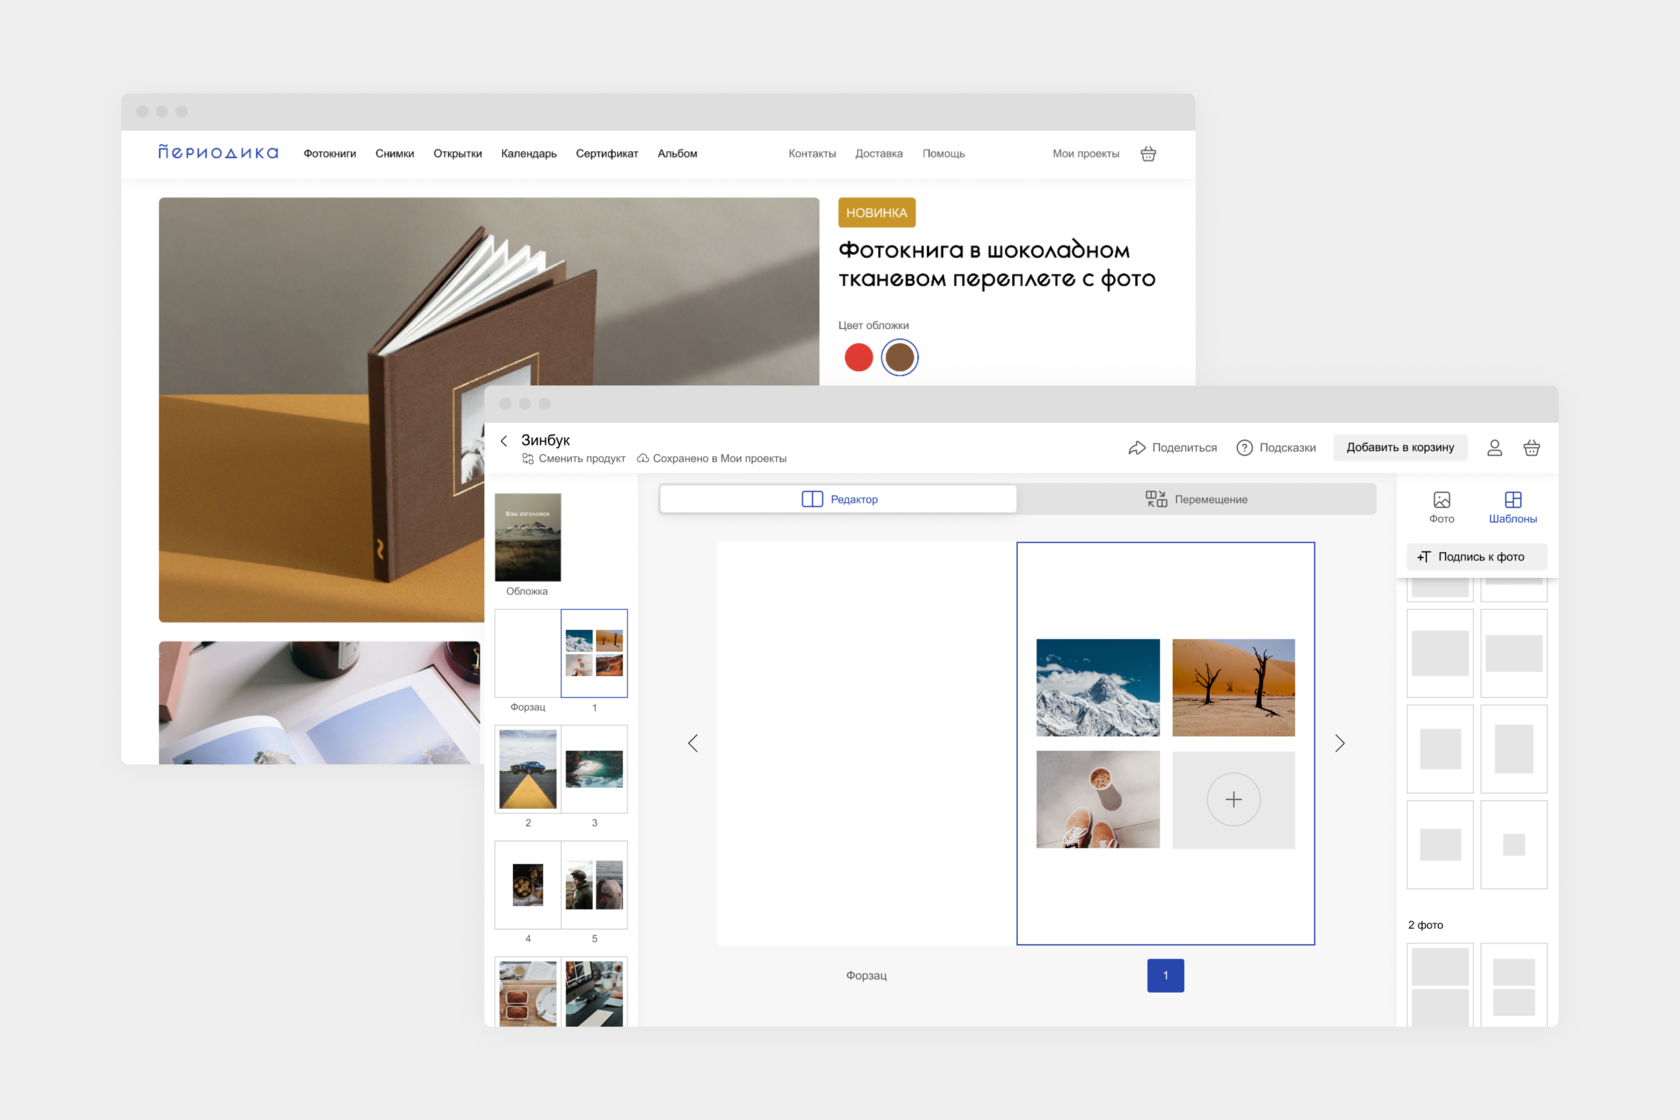The image size is (1680, 1120).
Task: Open the Альбом menu item
Action: tap(678, 154)
